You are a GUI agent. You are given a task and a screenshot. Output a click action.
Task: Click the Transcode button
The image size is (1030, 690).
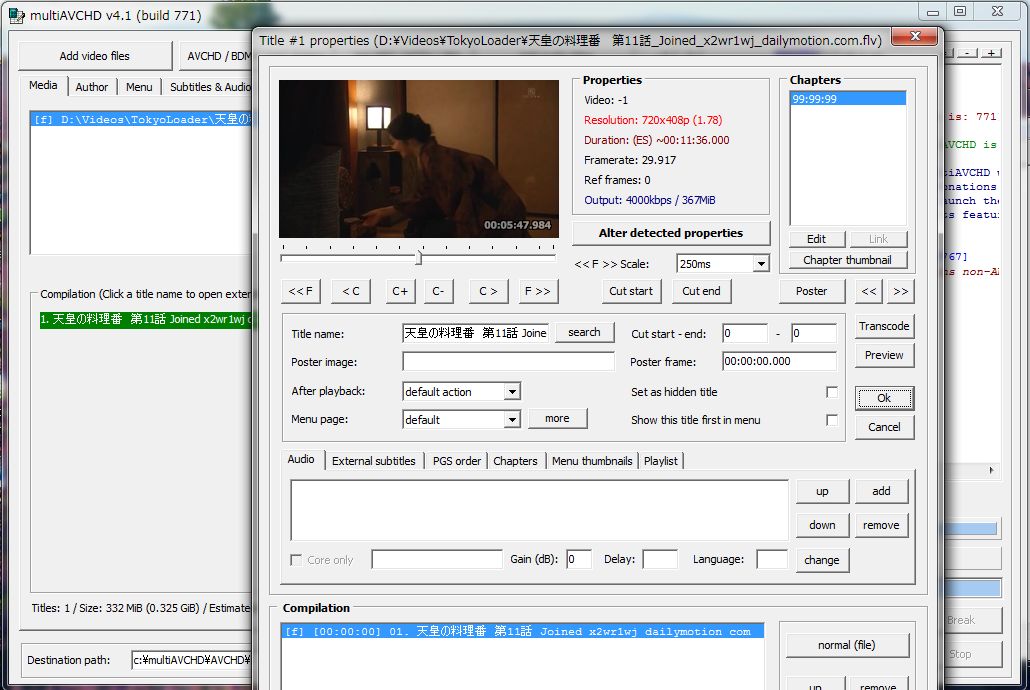884,327
